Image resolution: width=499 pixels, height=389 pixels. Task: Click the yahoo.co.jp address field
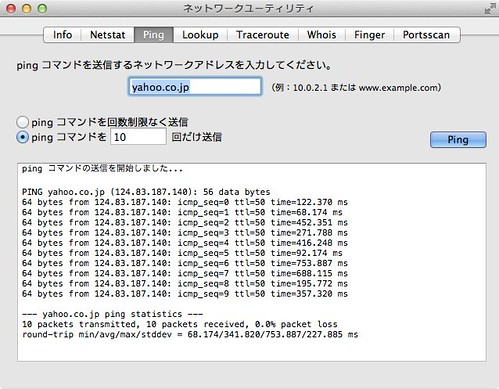tap(195, 87)
